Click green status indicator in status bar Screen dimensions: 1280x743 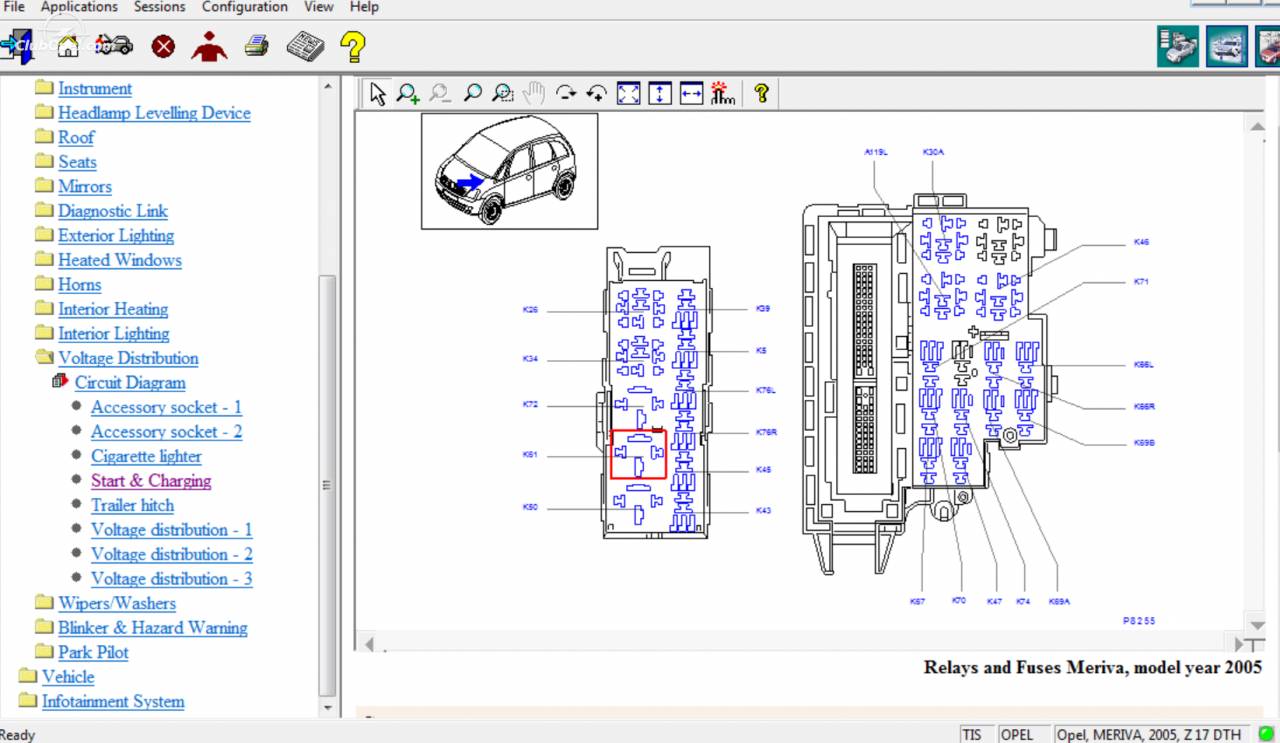[x=1267, y=734]
